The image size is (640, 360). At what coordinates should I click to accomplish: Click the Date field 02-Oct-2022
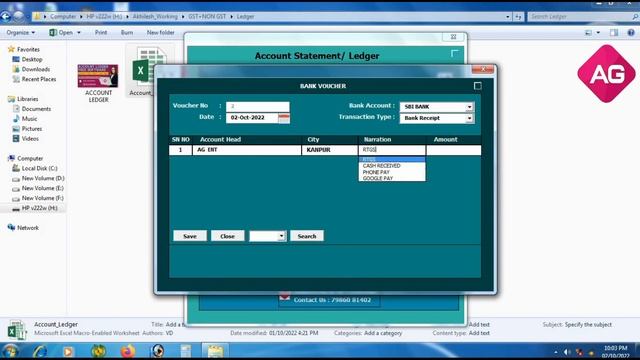(252, 118)
